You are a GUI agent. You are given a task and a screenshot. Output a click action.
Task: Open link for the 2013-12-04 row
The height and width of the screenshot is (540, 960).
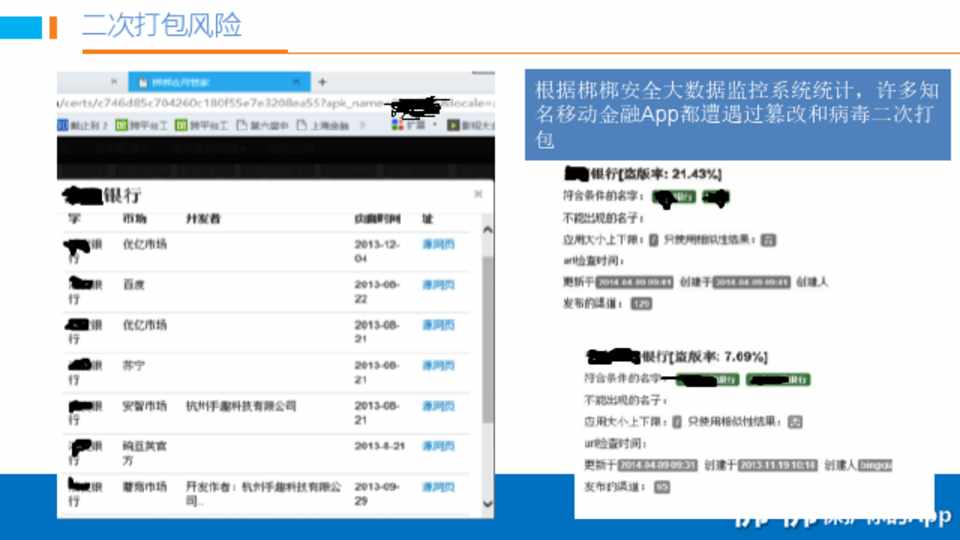[438, 244]
